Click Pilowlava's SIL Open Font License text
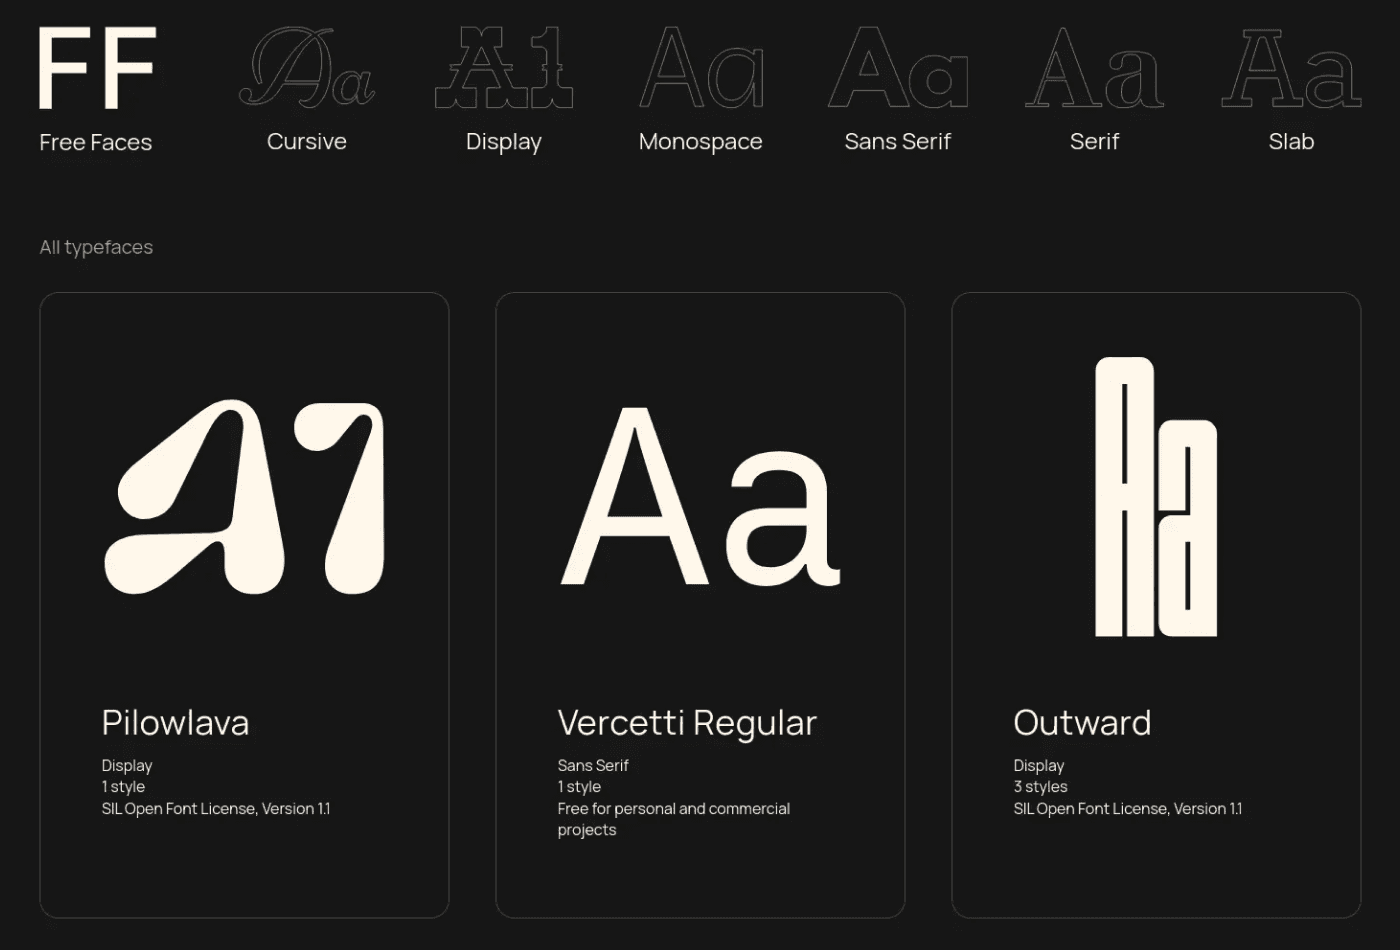1400x950 pixels. pyautogui.click(x=216, y=808)
